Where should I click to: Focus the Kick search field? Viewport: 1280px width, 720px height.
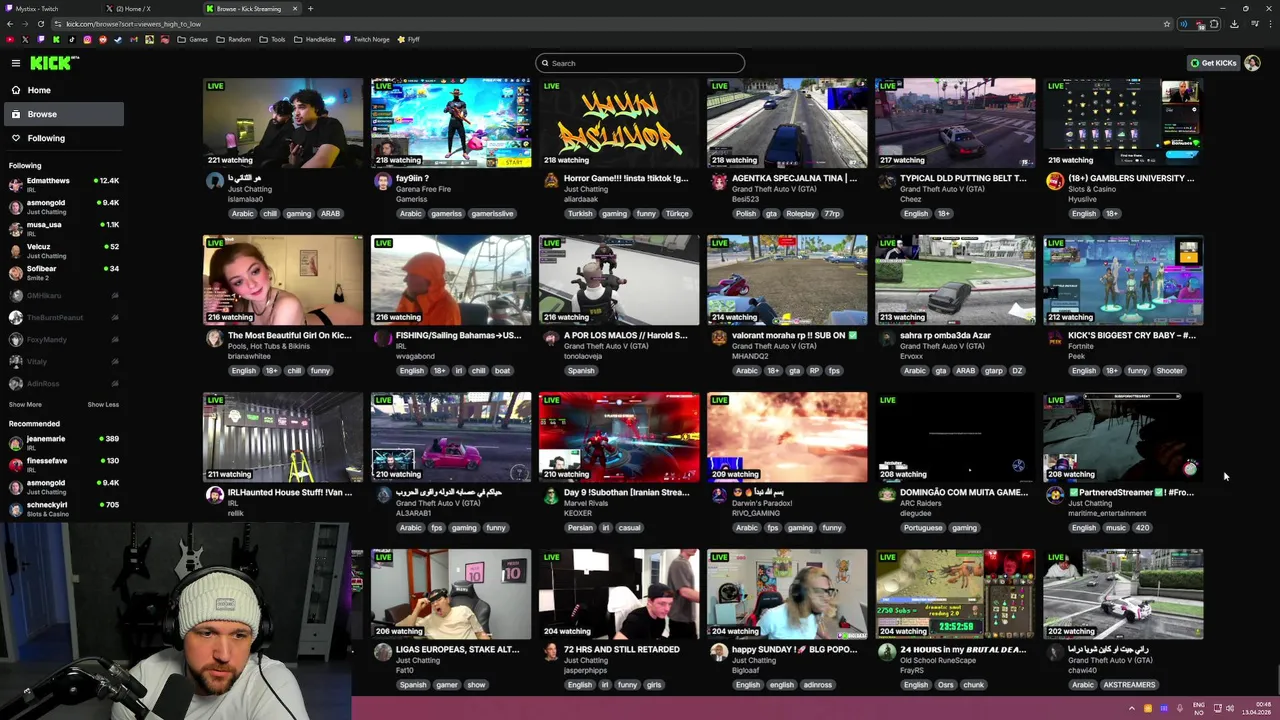(640, 63)
